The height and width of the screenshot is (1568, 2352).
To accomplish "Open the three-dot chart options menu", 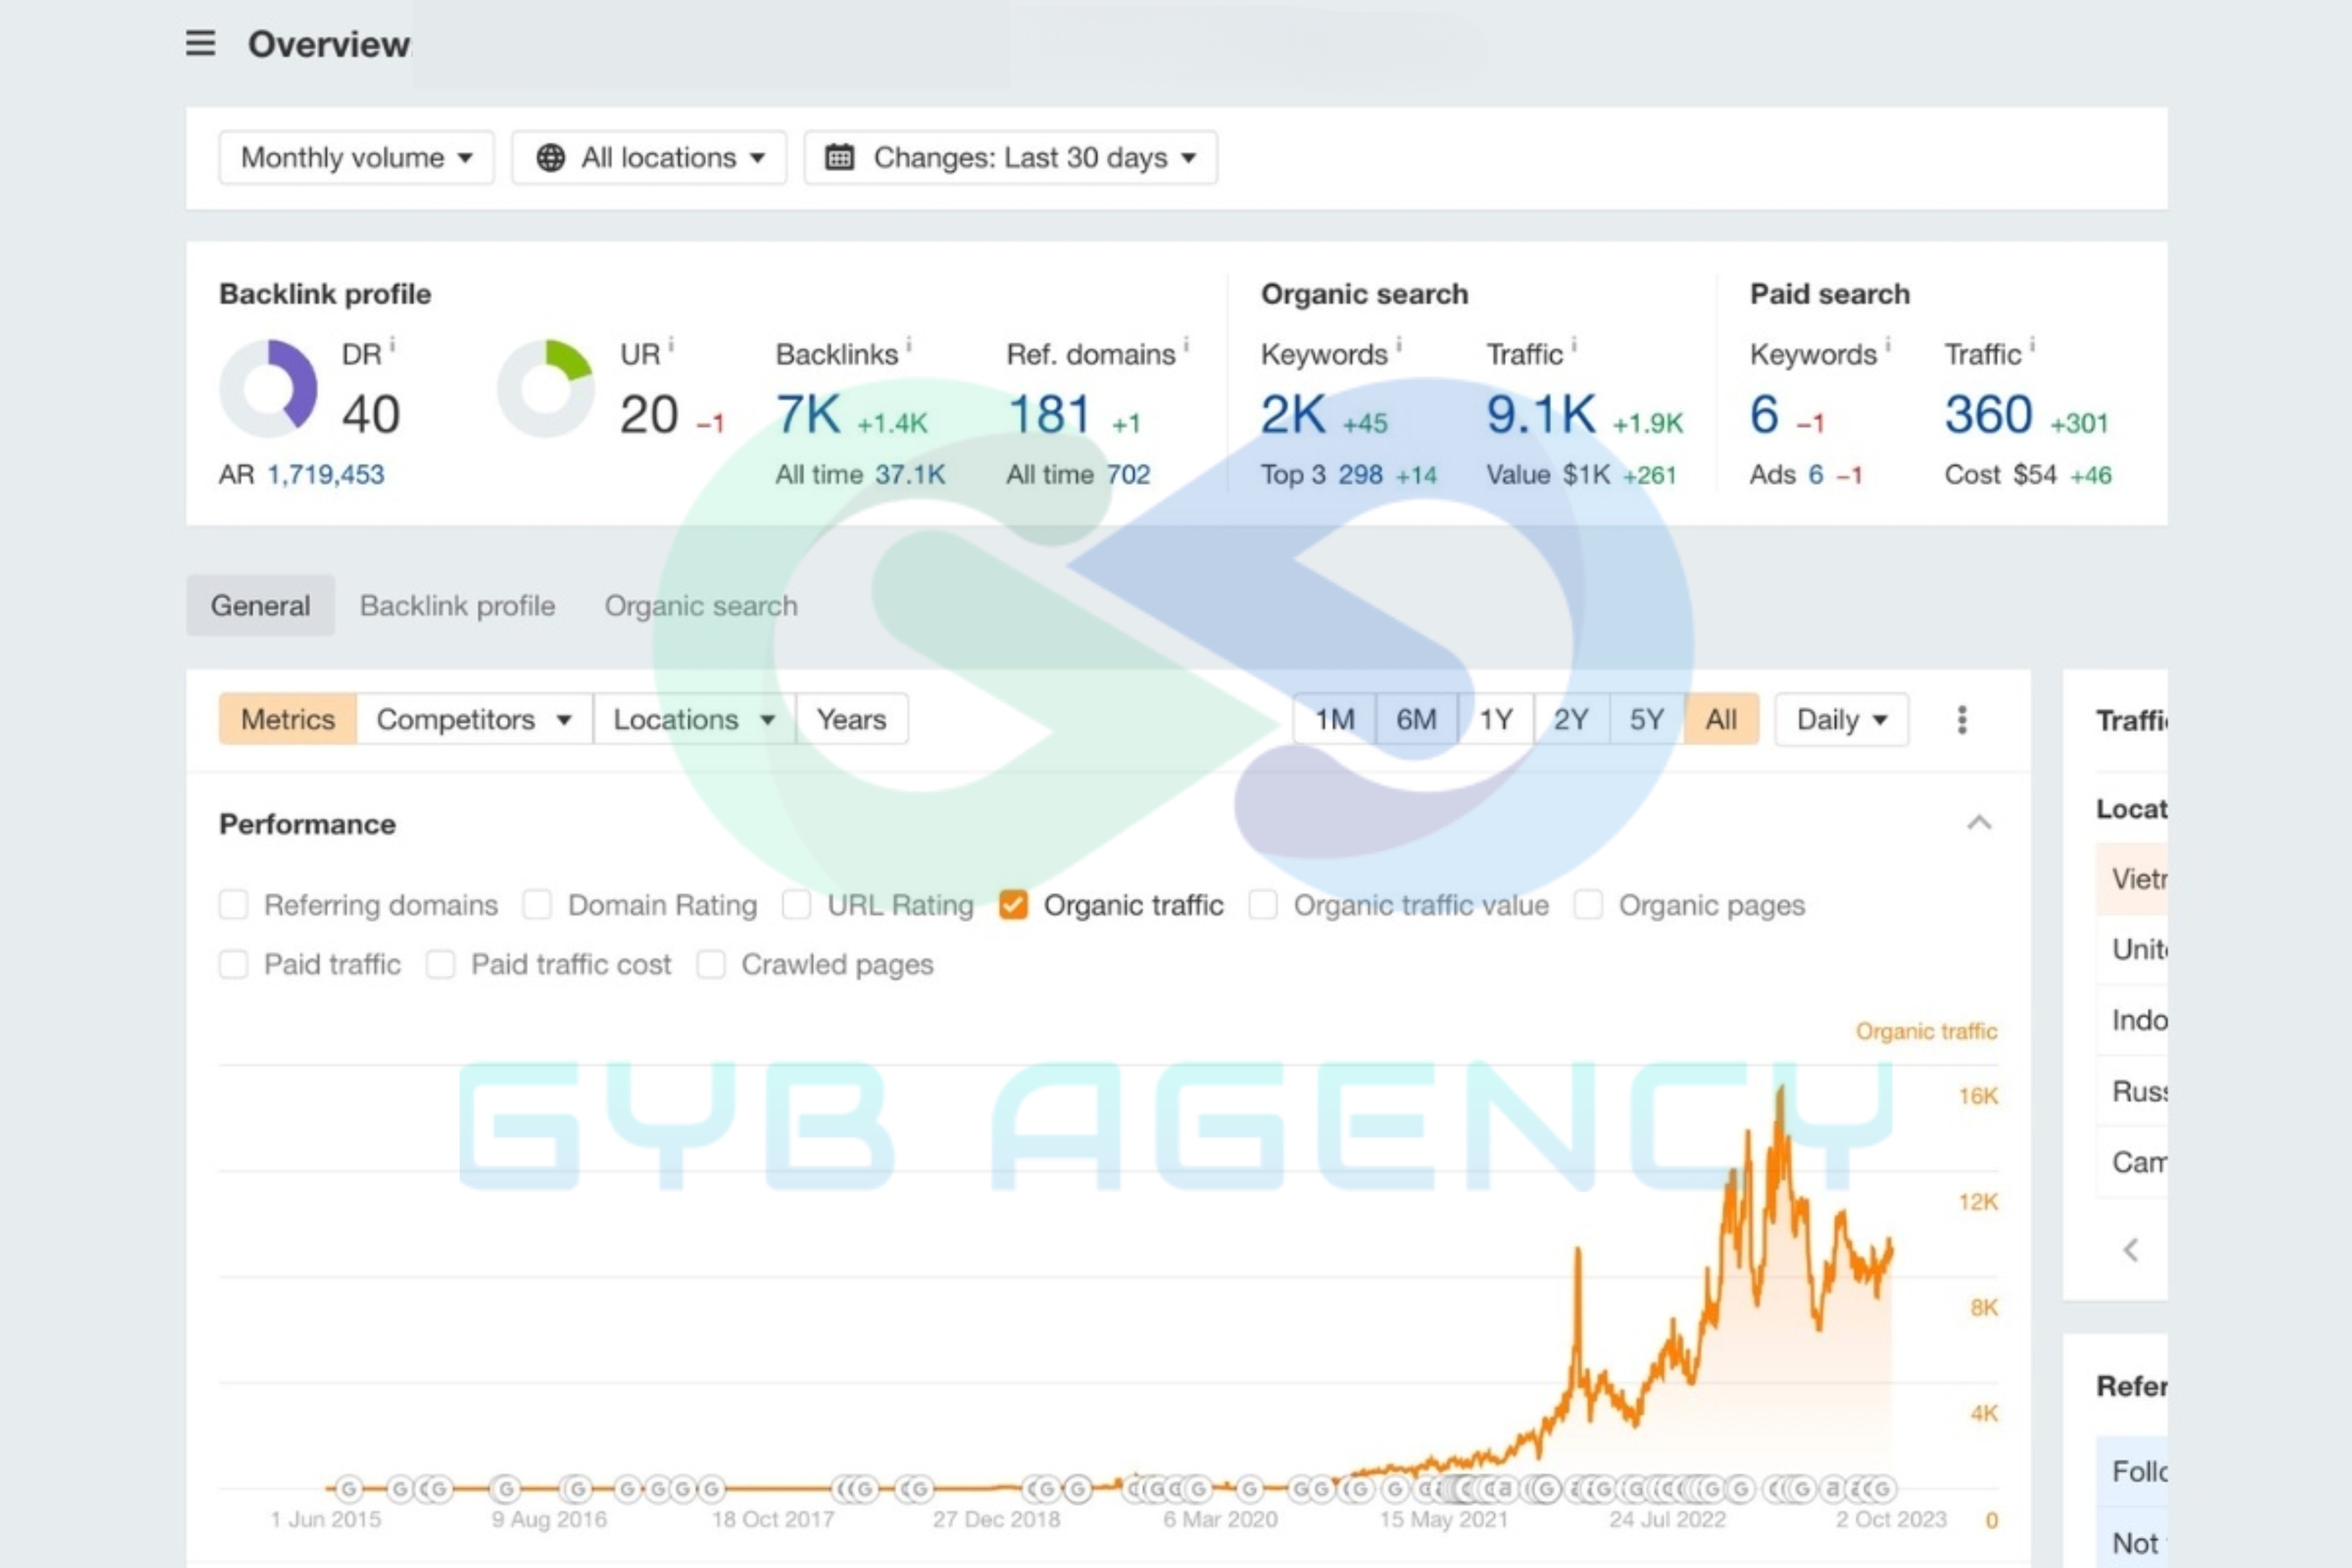I will tap(1962, 719).
